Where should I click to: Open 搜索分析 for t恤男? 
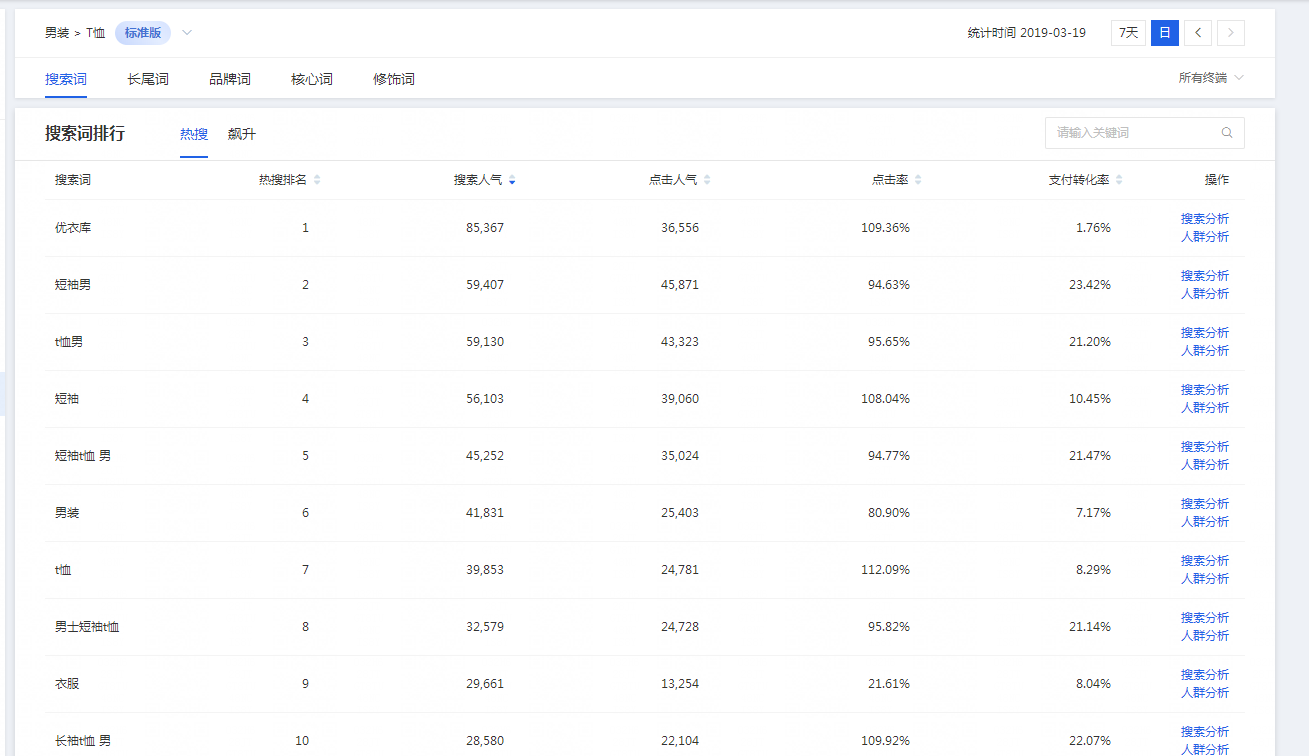pos(1205,333)
